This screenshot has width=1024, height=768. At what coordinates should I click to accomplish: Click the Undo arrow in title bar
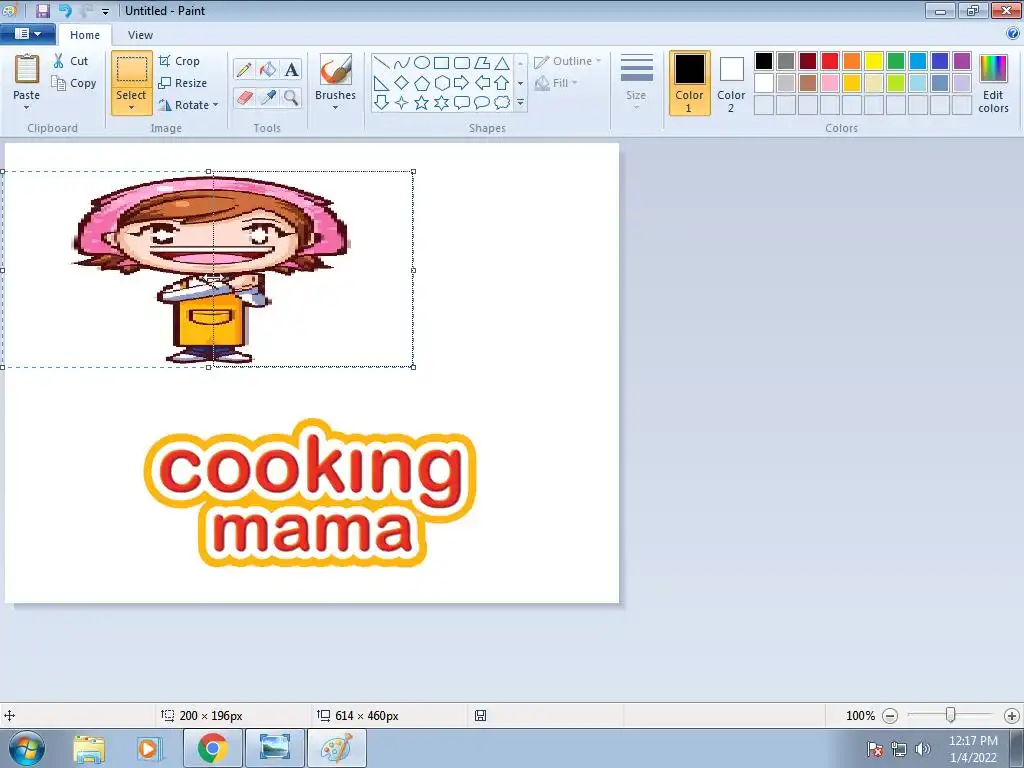(65, 10)
